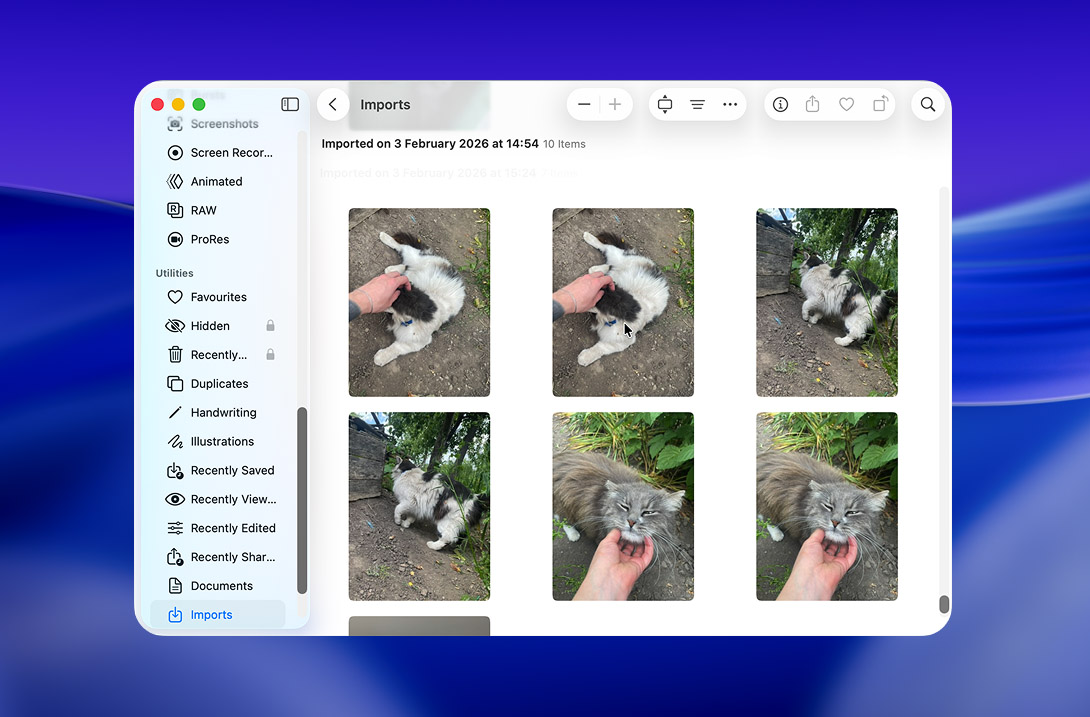Select Animated media type
The image size is (1090, 717).
pos(218,182)
